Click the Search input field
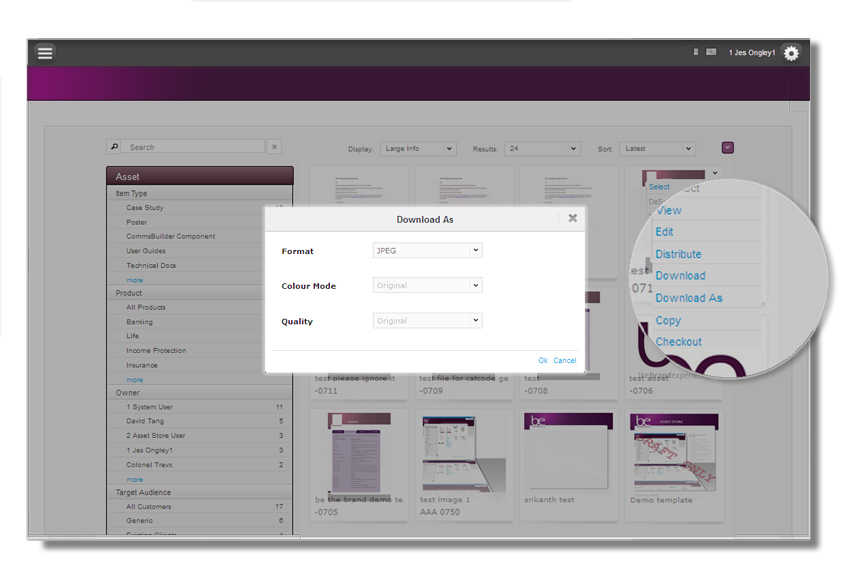Screen dimensions: 850x579 (194, 147)
